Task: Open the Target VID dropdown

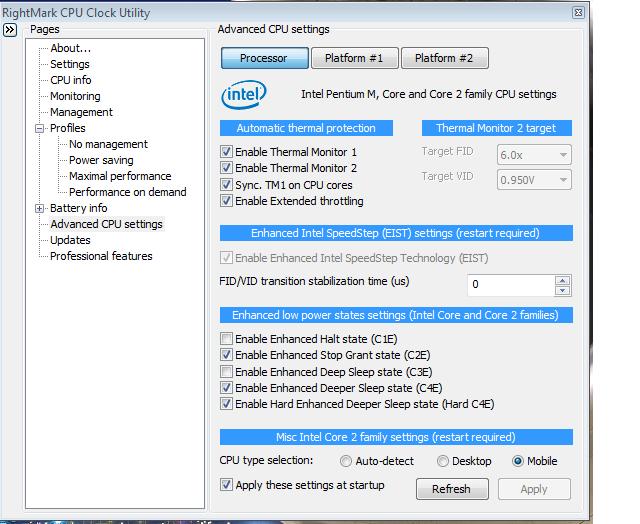Action: click(534, 180)
